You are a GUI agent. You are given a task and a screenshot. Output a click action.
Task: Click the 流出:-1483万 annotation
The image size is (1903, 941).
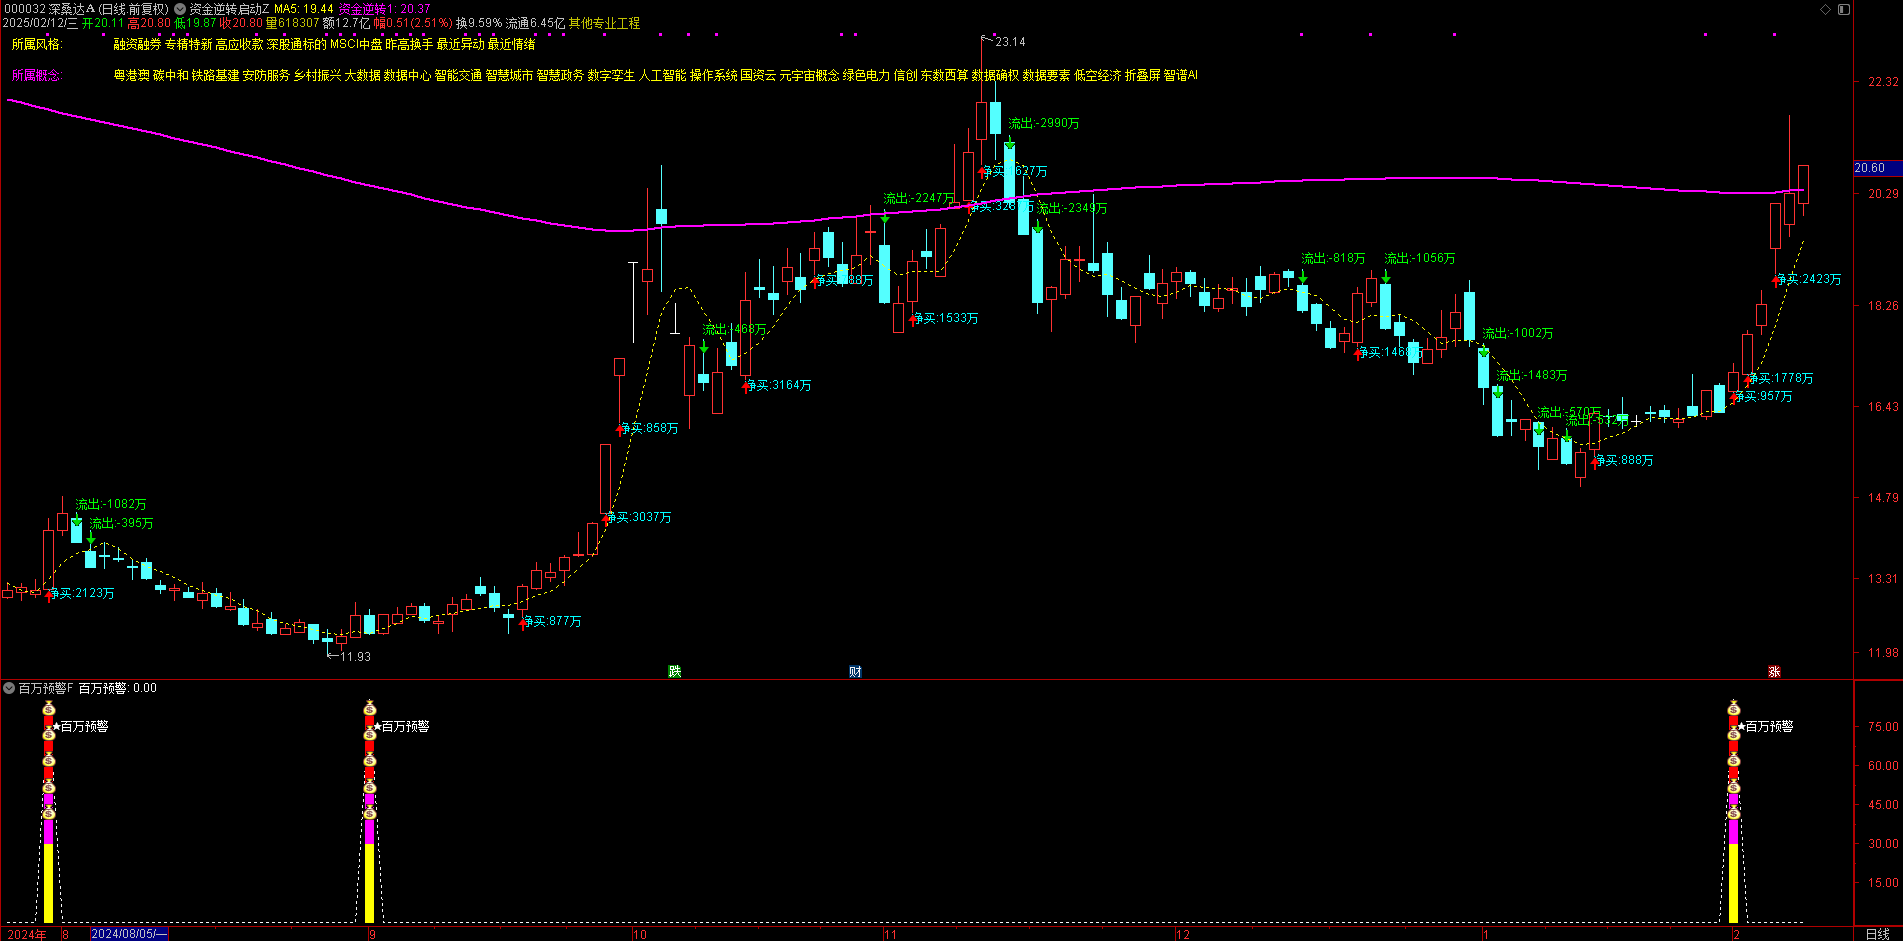tap(1532, 375)
